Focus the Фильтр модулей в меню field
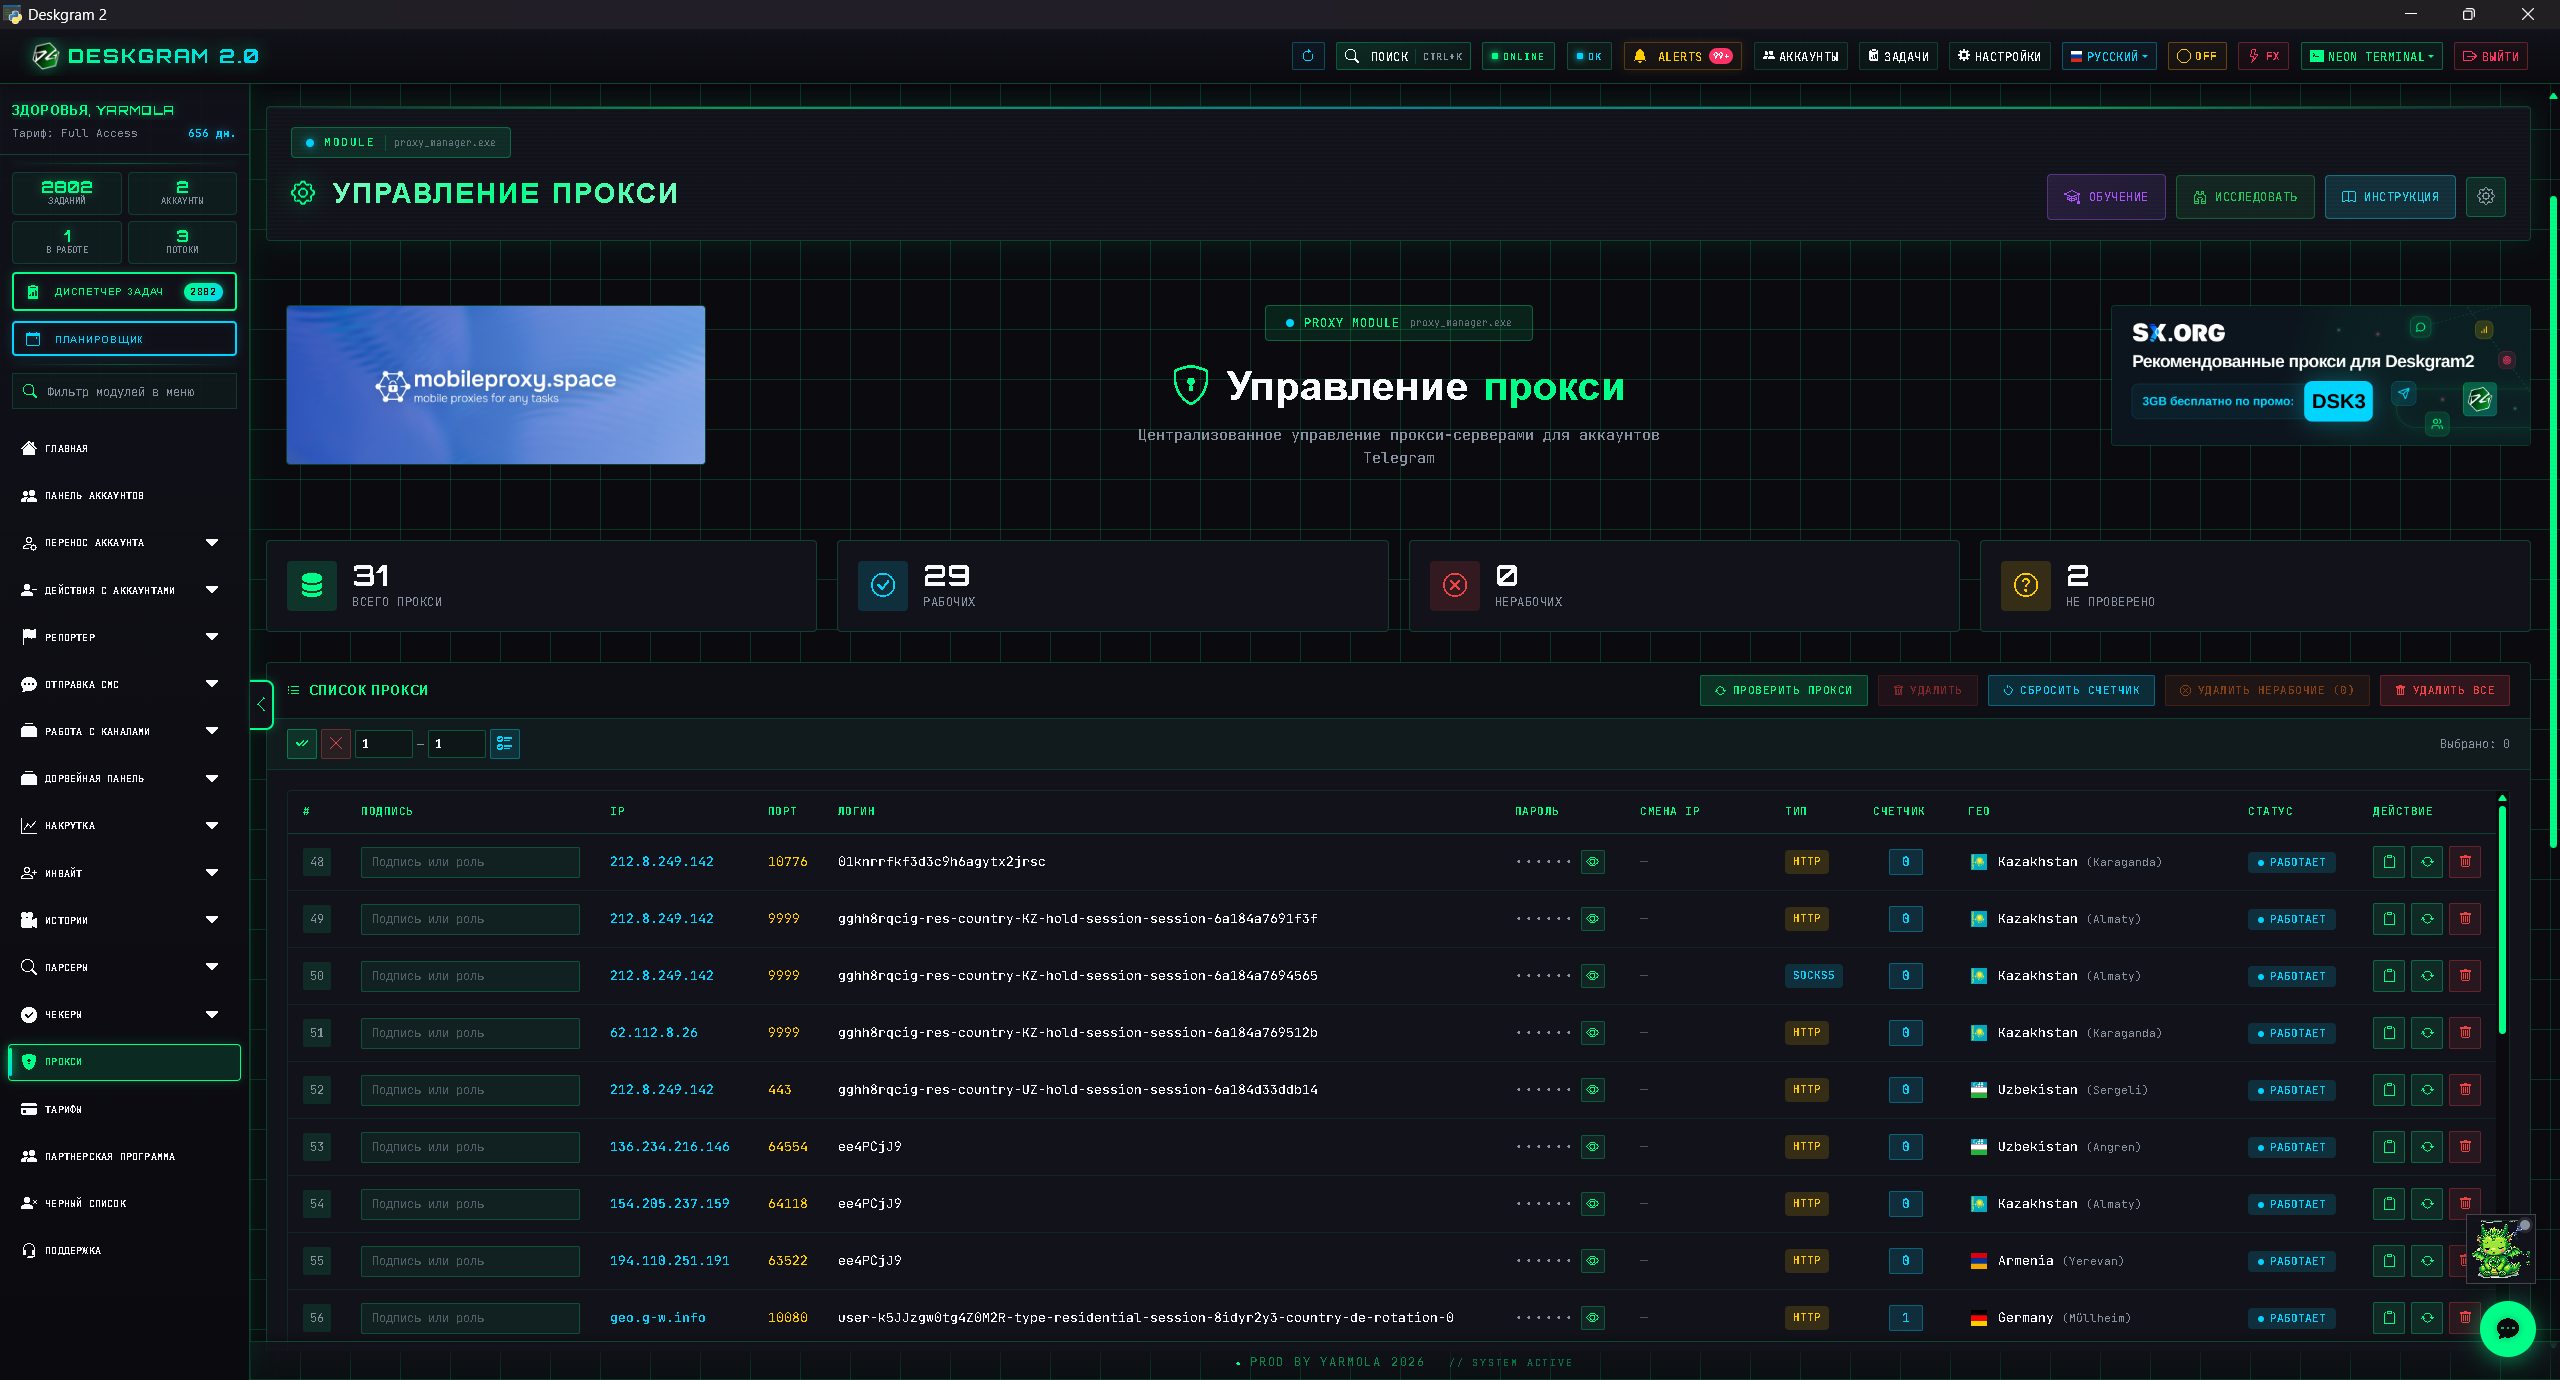The image size is (2560, 1380). pyautogui.click(x=124, y=391)
